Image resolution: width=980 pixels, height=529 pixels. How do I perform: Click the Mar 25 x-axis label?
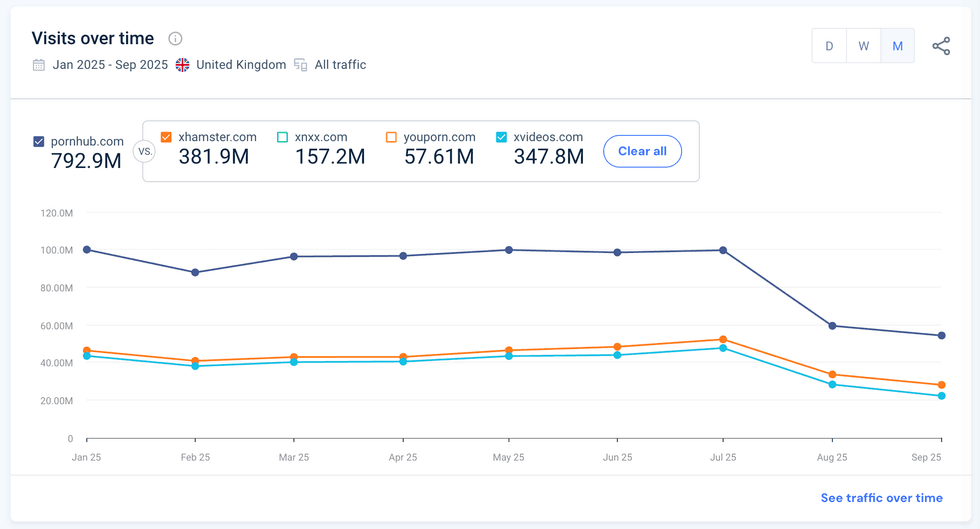pyautogui.click(x=294, y=457)
